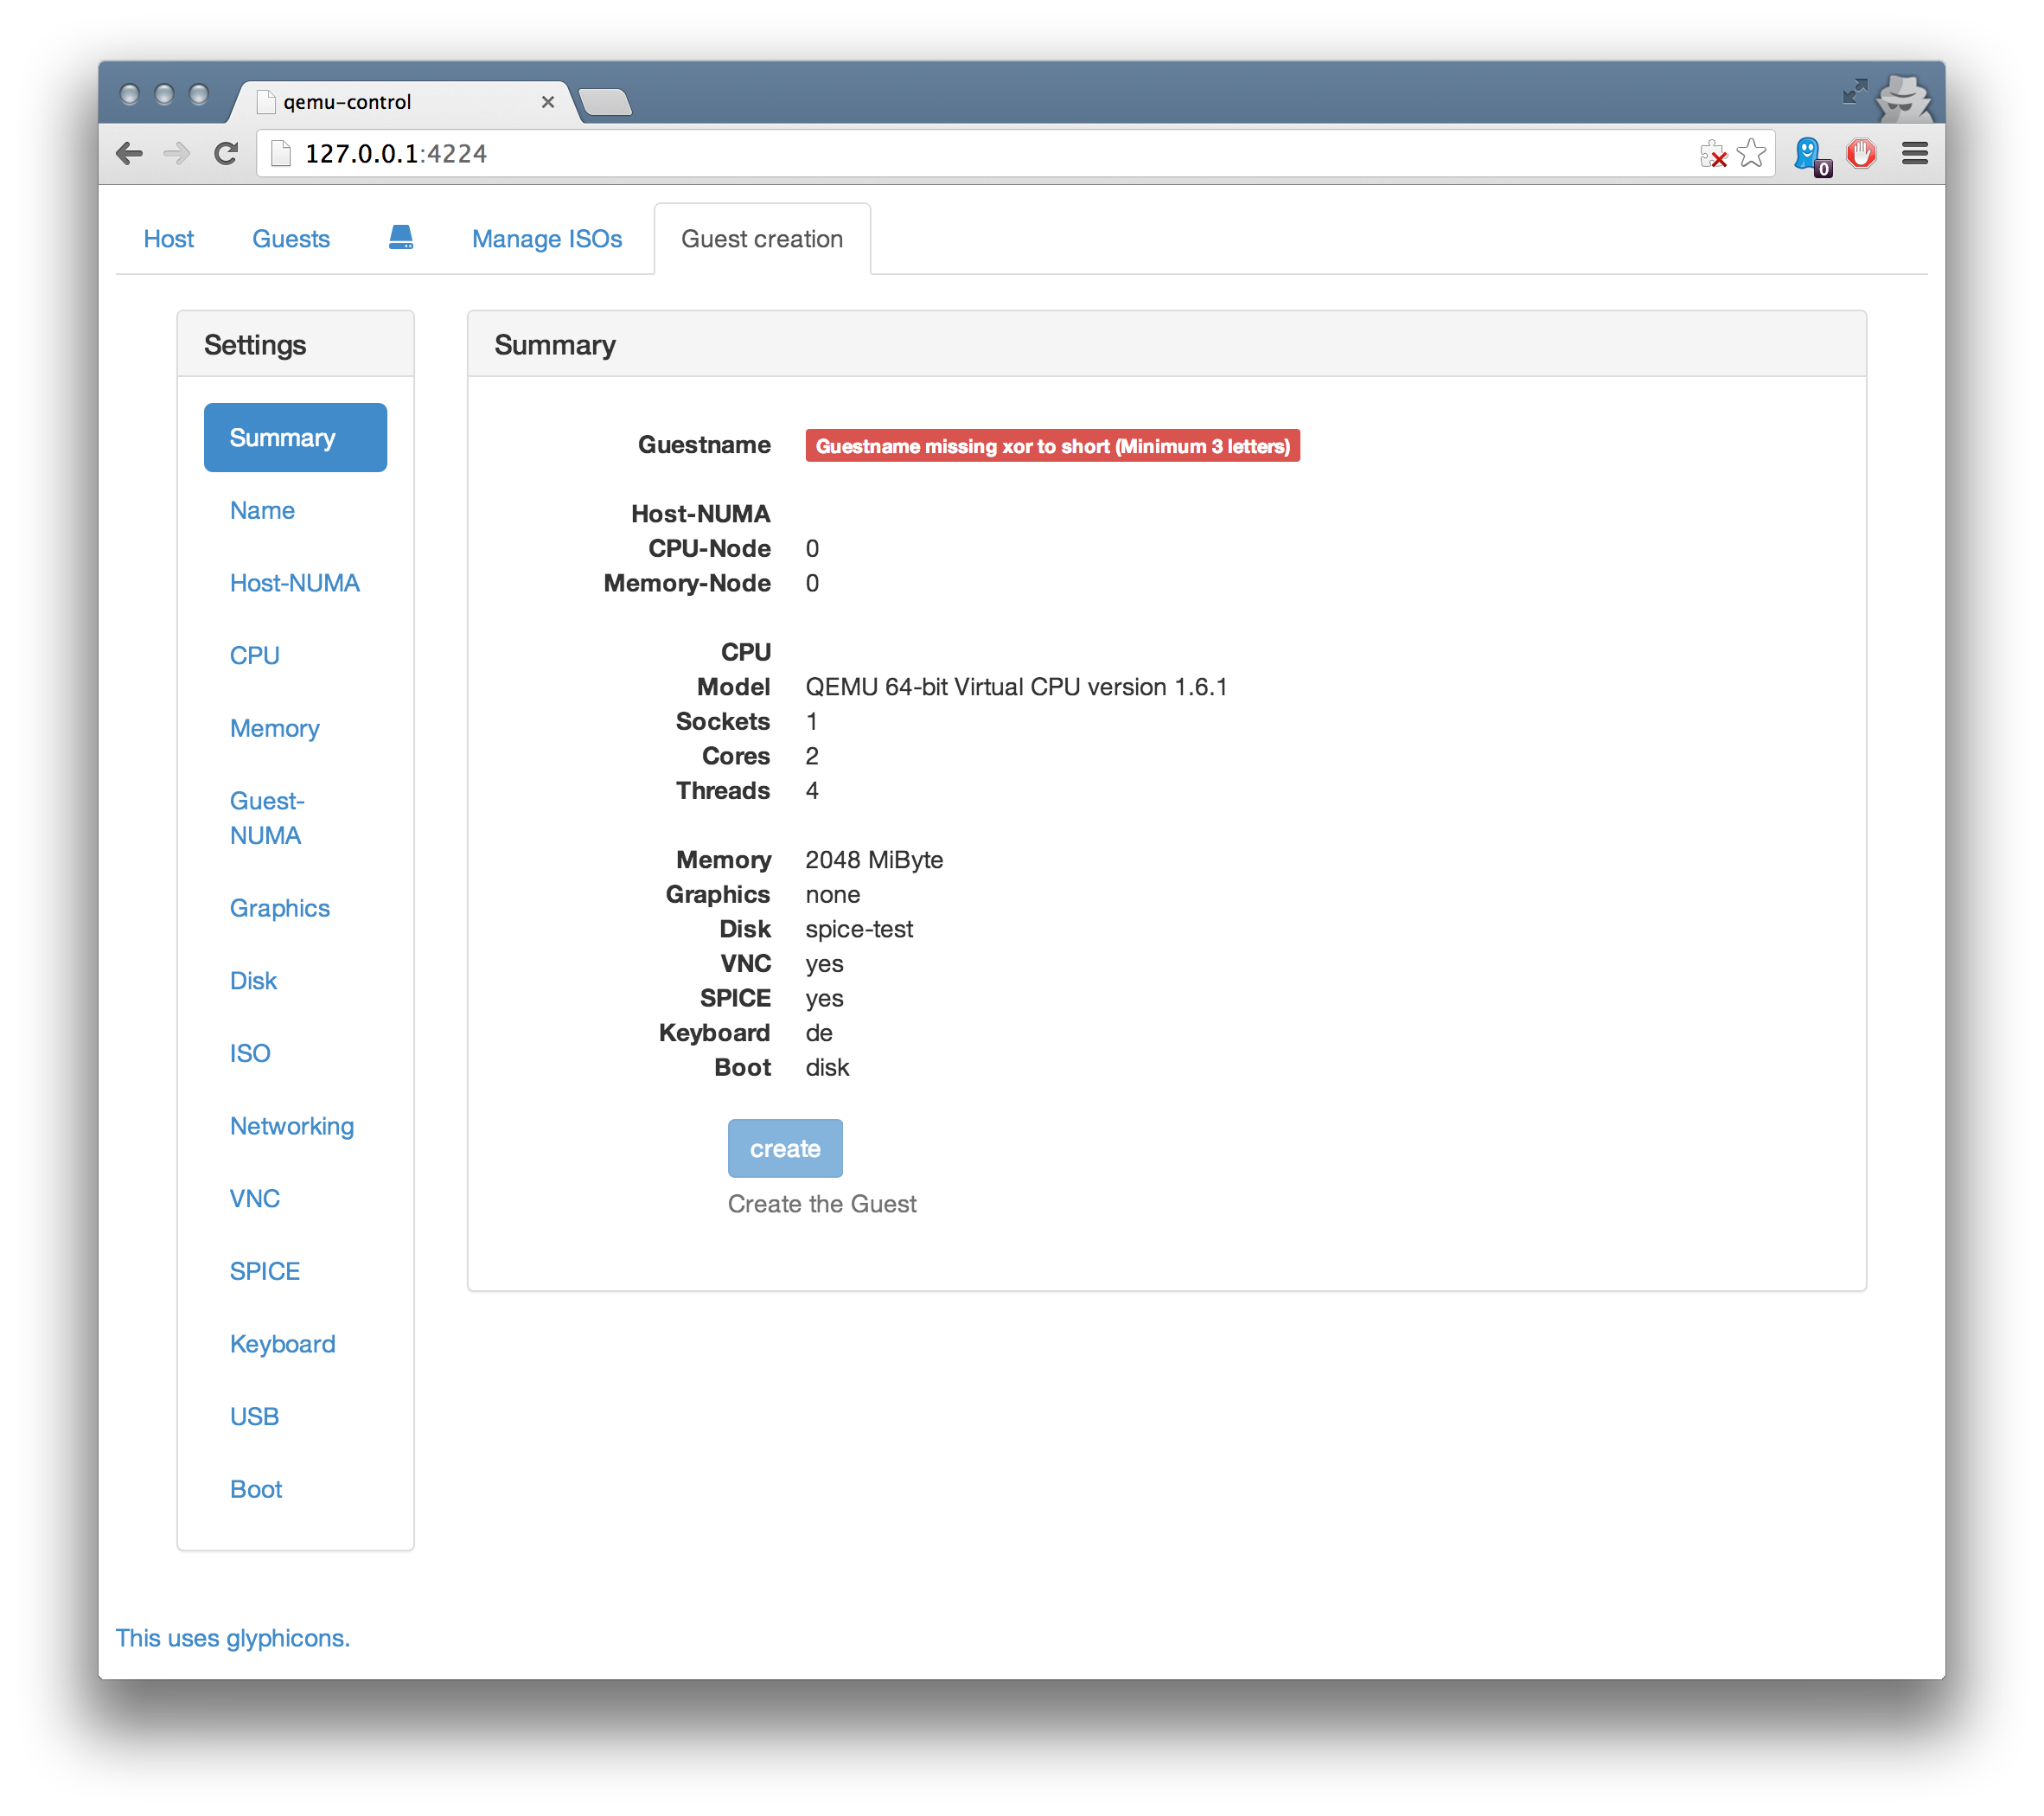2044x1816 pixels.
Task: Click the blocked plugin icon in address bar
Action: coord(1712,154)
